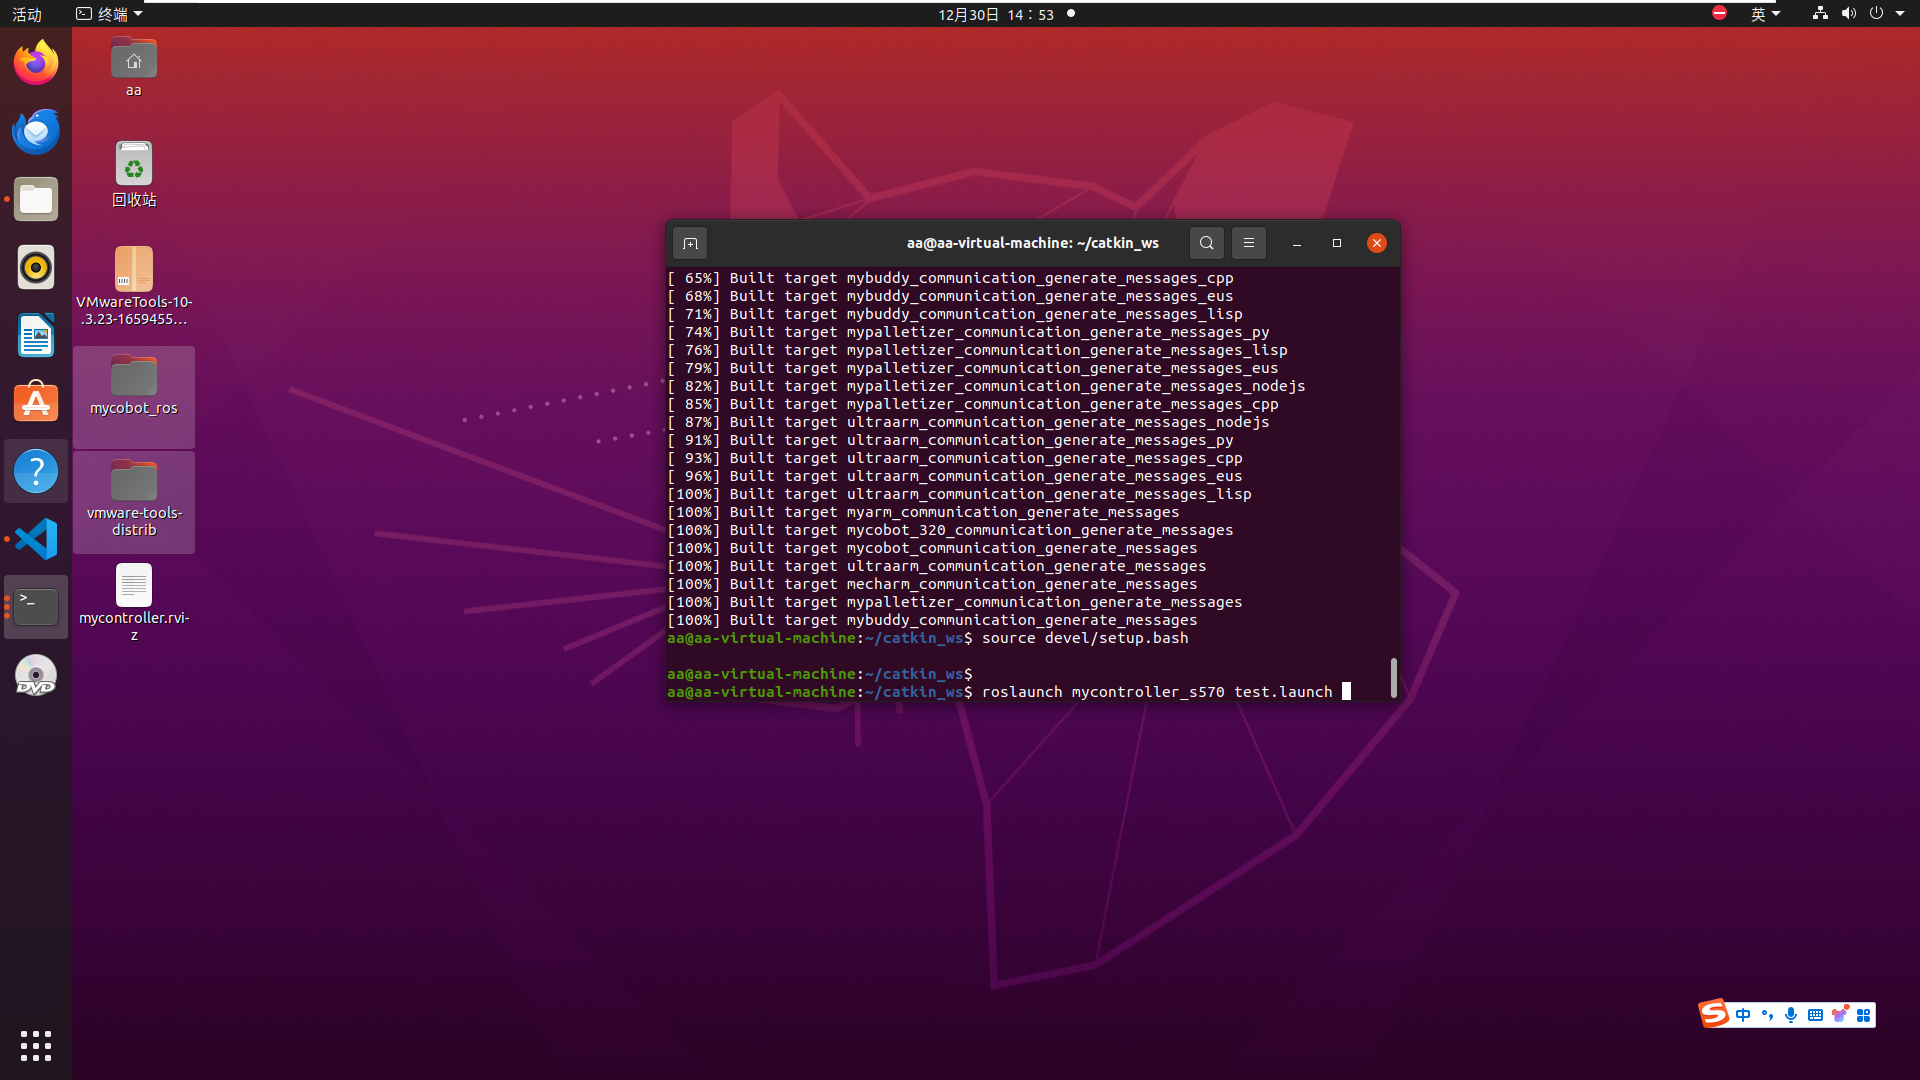
Task: Click the terminal window title bar
Action: click(1032, 243)
